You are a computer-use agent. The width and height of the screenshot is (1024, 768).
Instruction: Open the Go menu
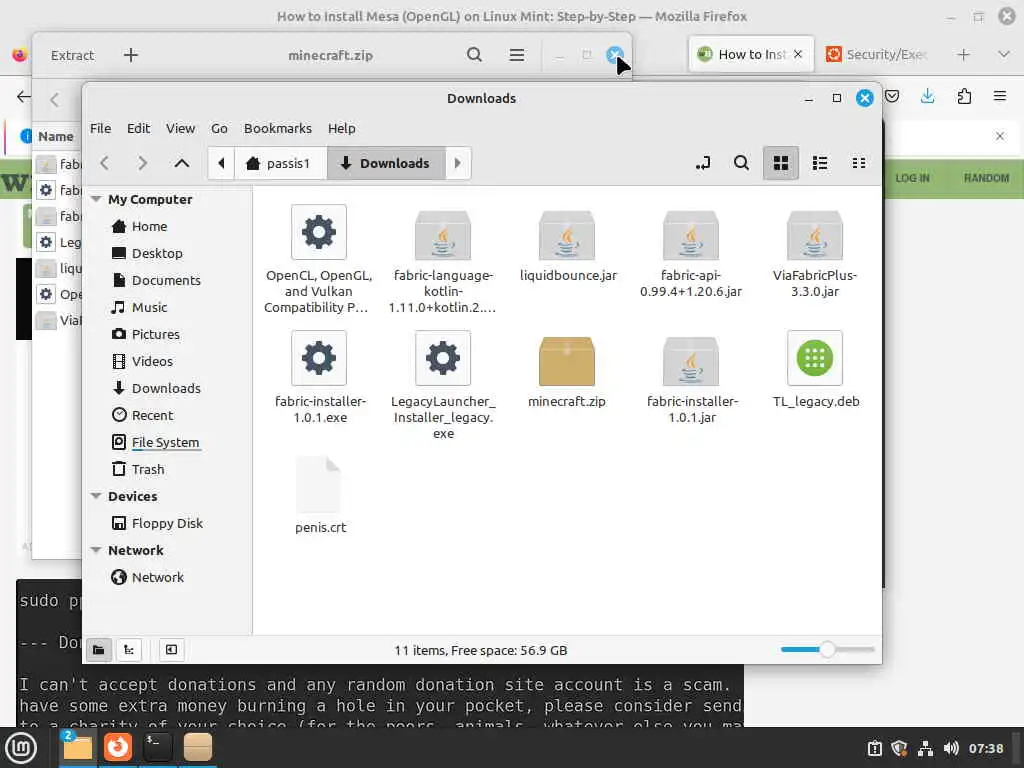click(219, 129)
